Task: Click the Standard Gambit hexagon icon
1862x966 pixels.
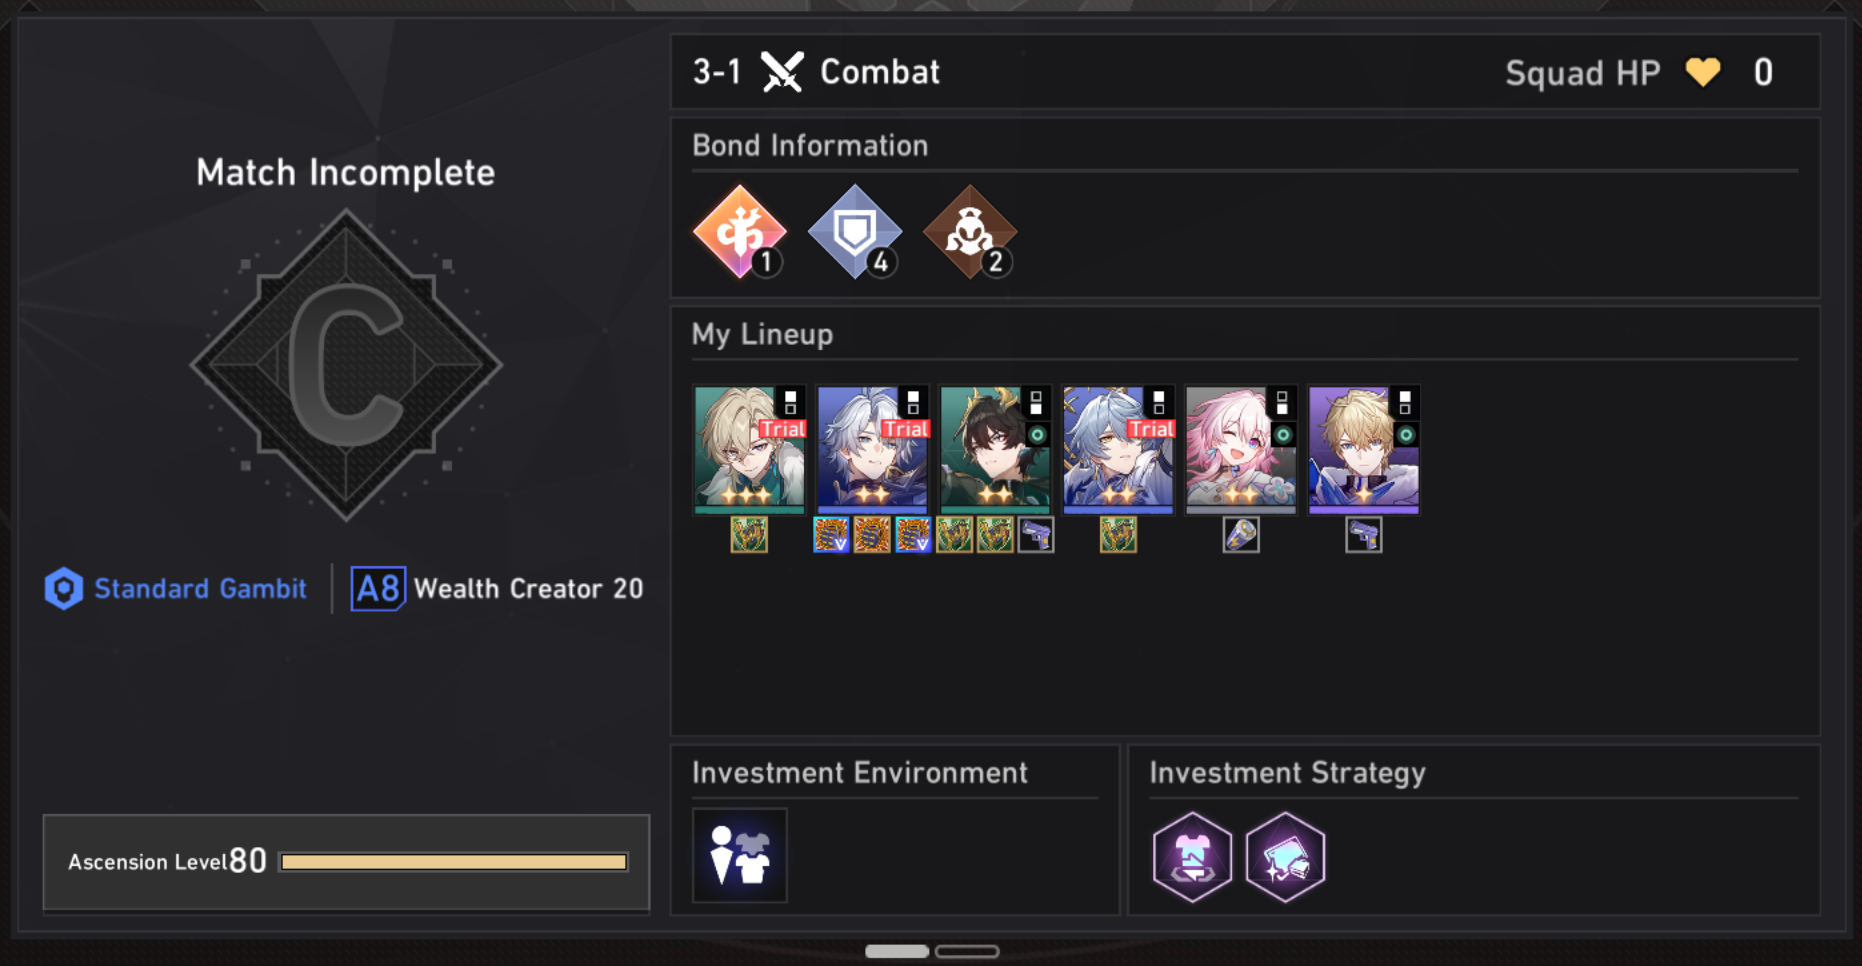Action: point(64,588)
